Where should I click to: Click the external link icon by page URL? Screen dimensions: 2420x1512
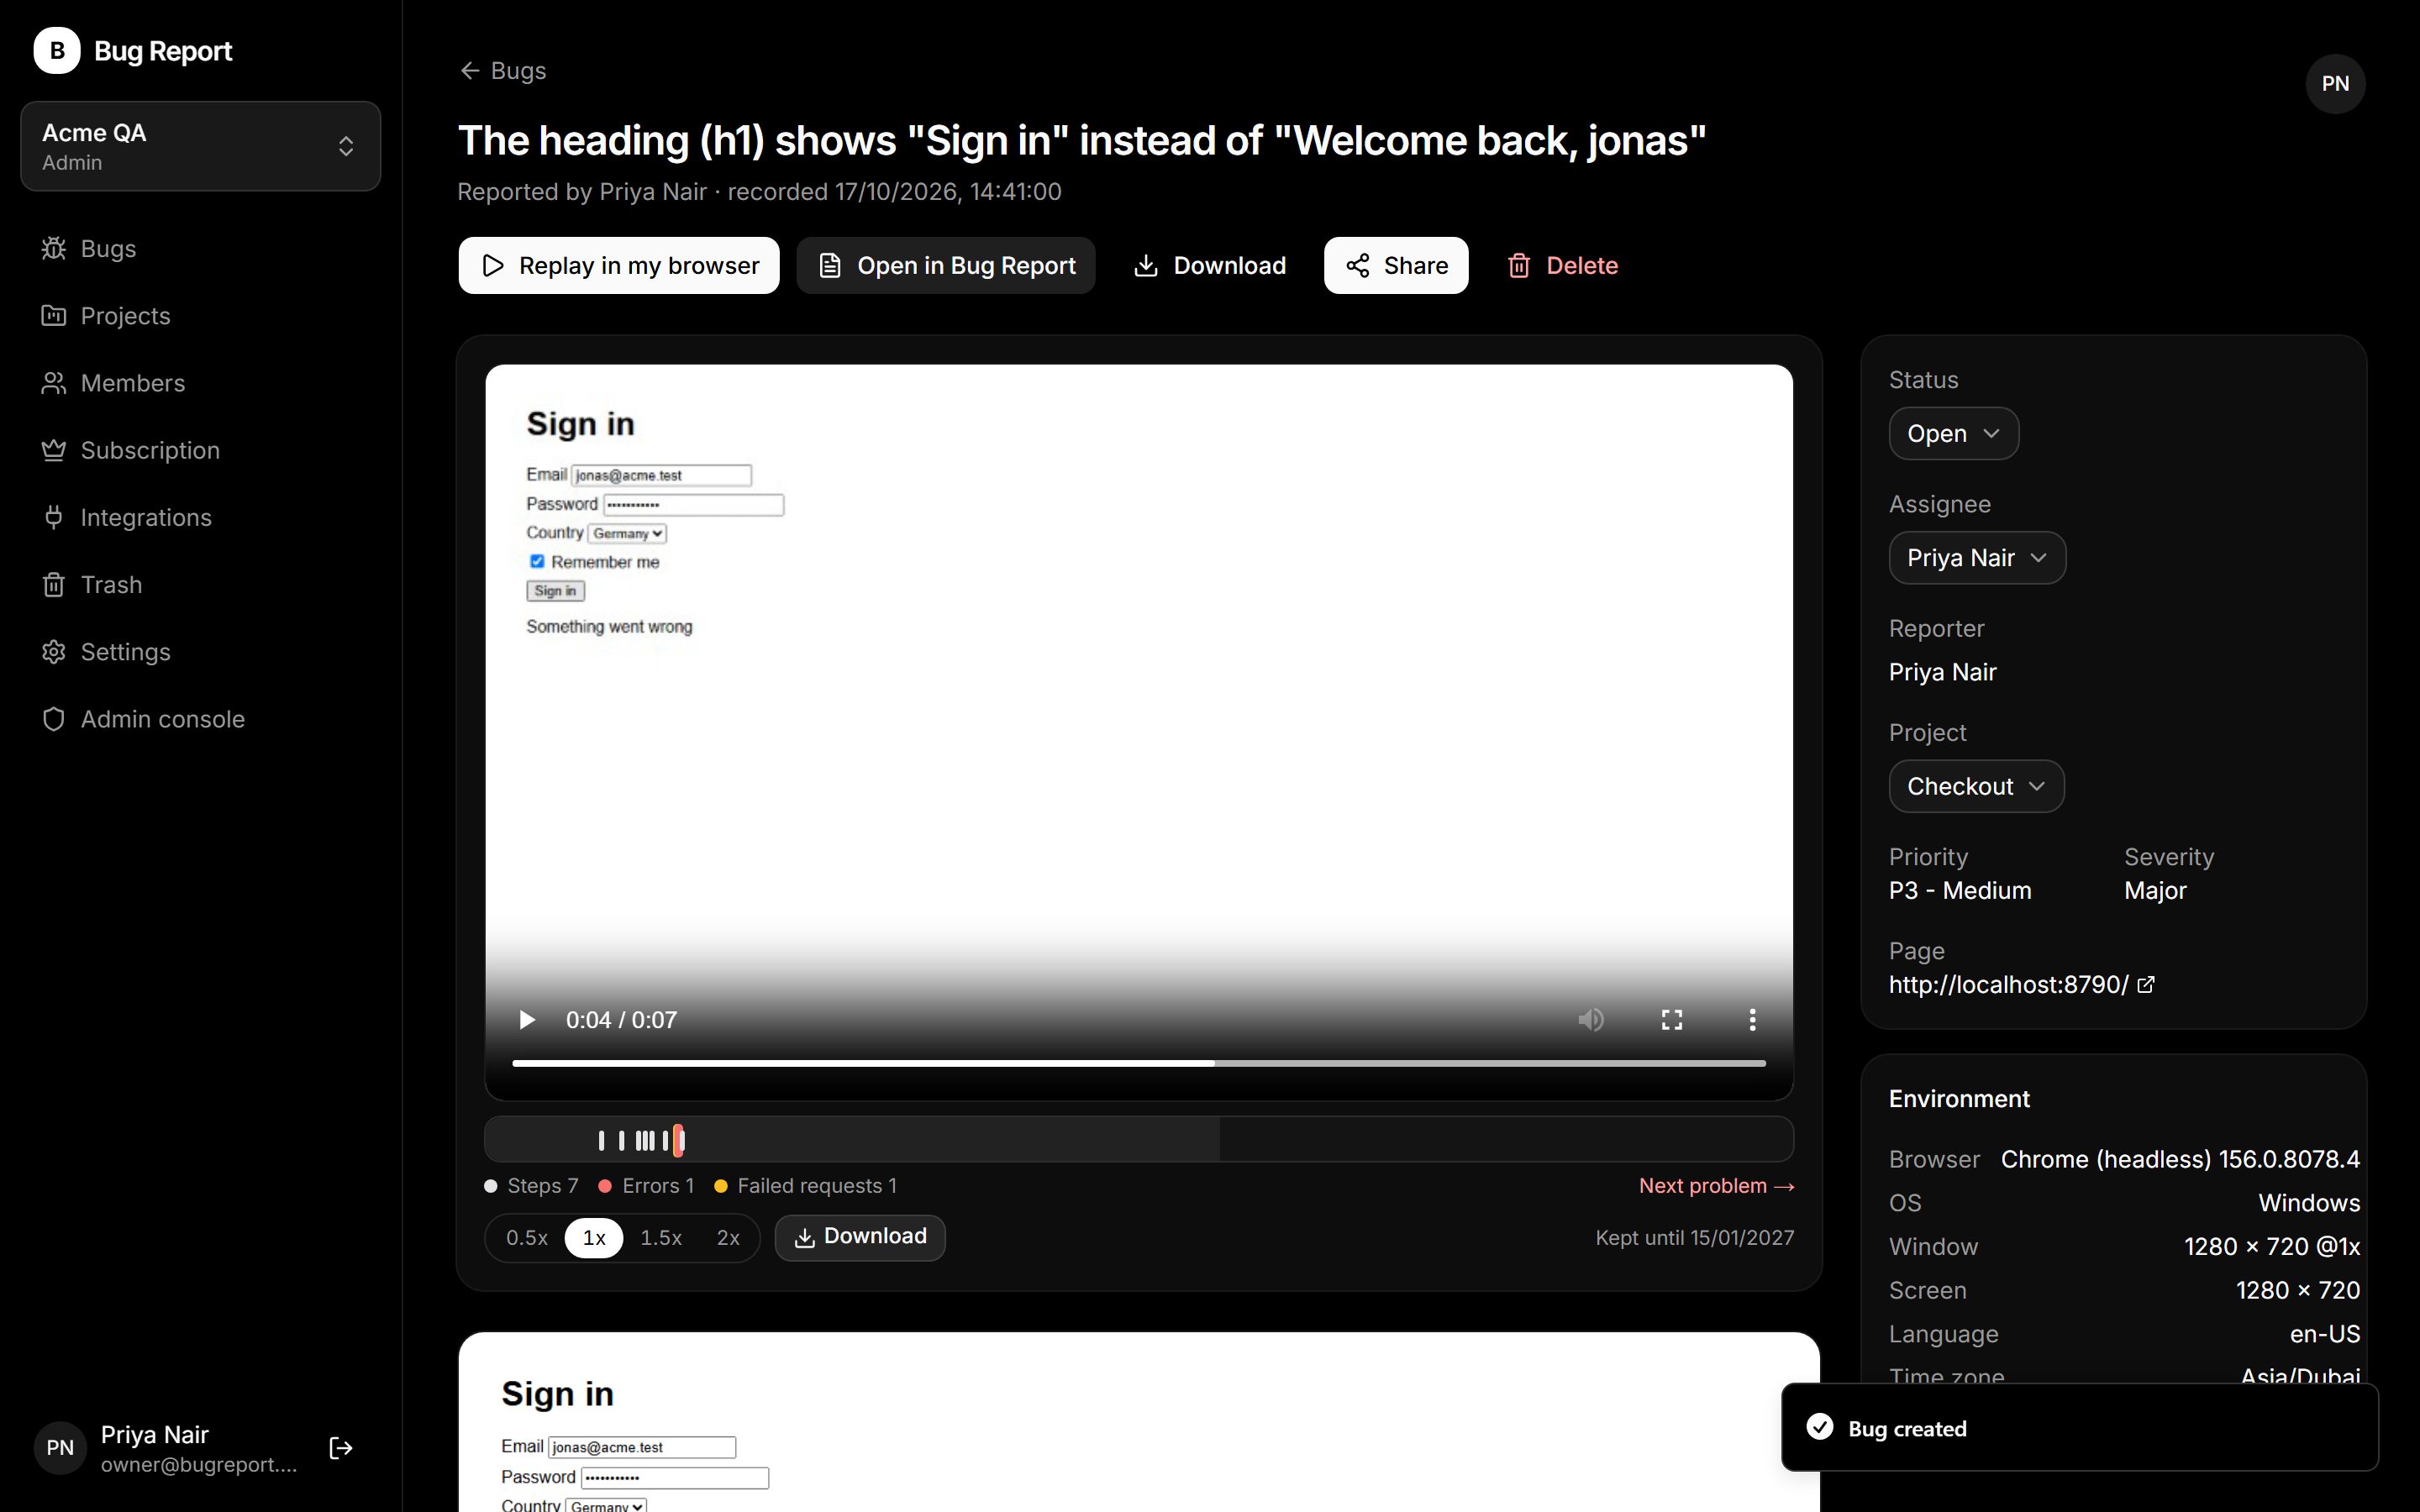[x=2146, y=985]
